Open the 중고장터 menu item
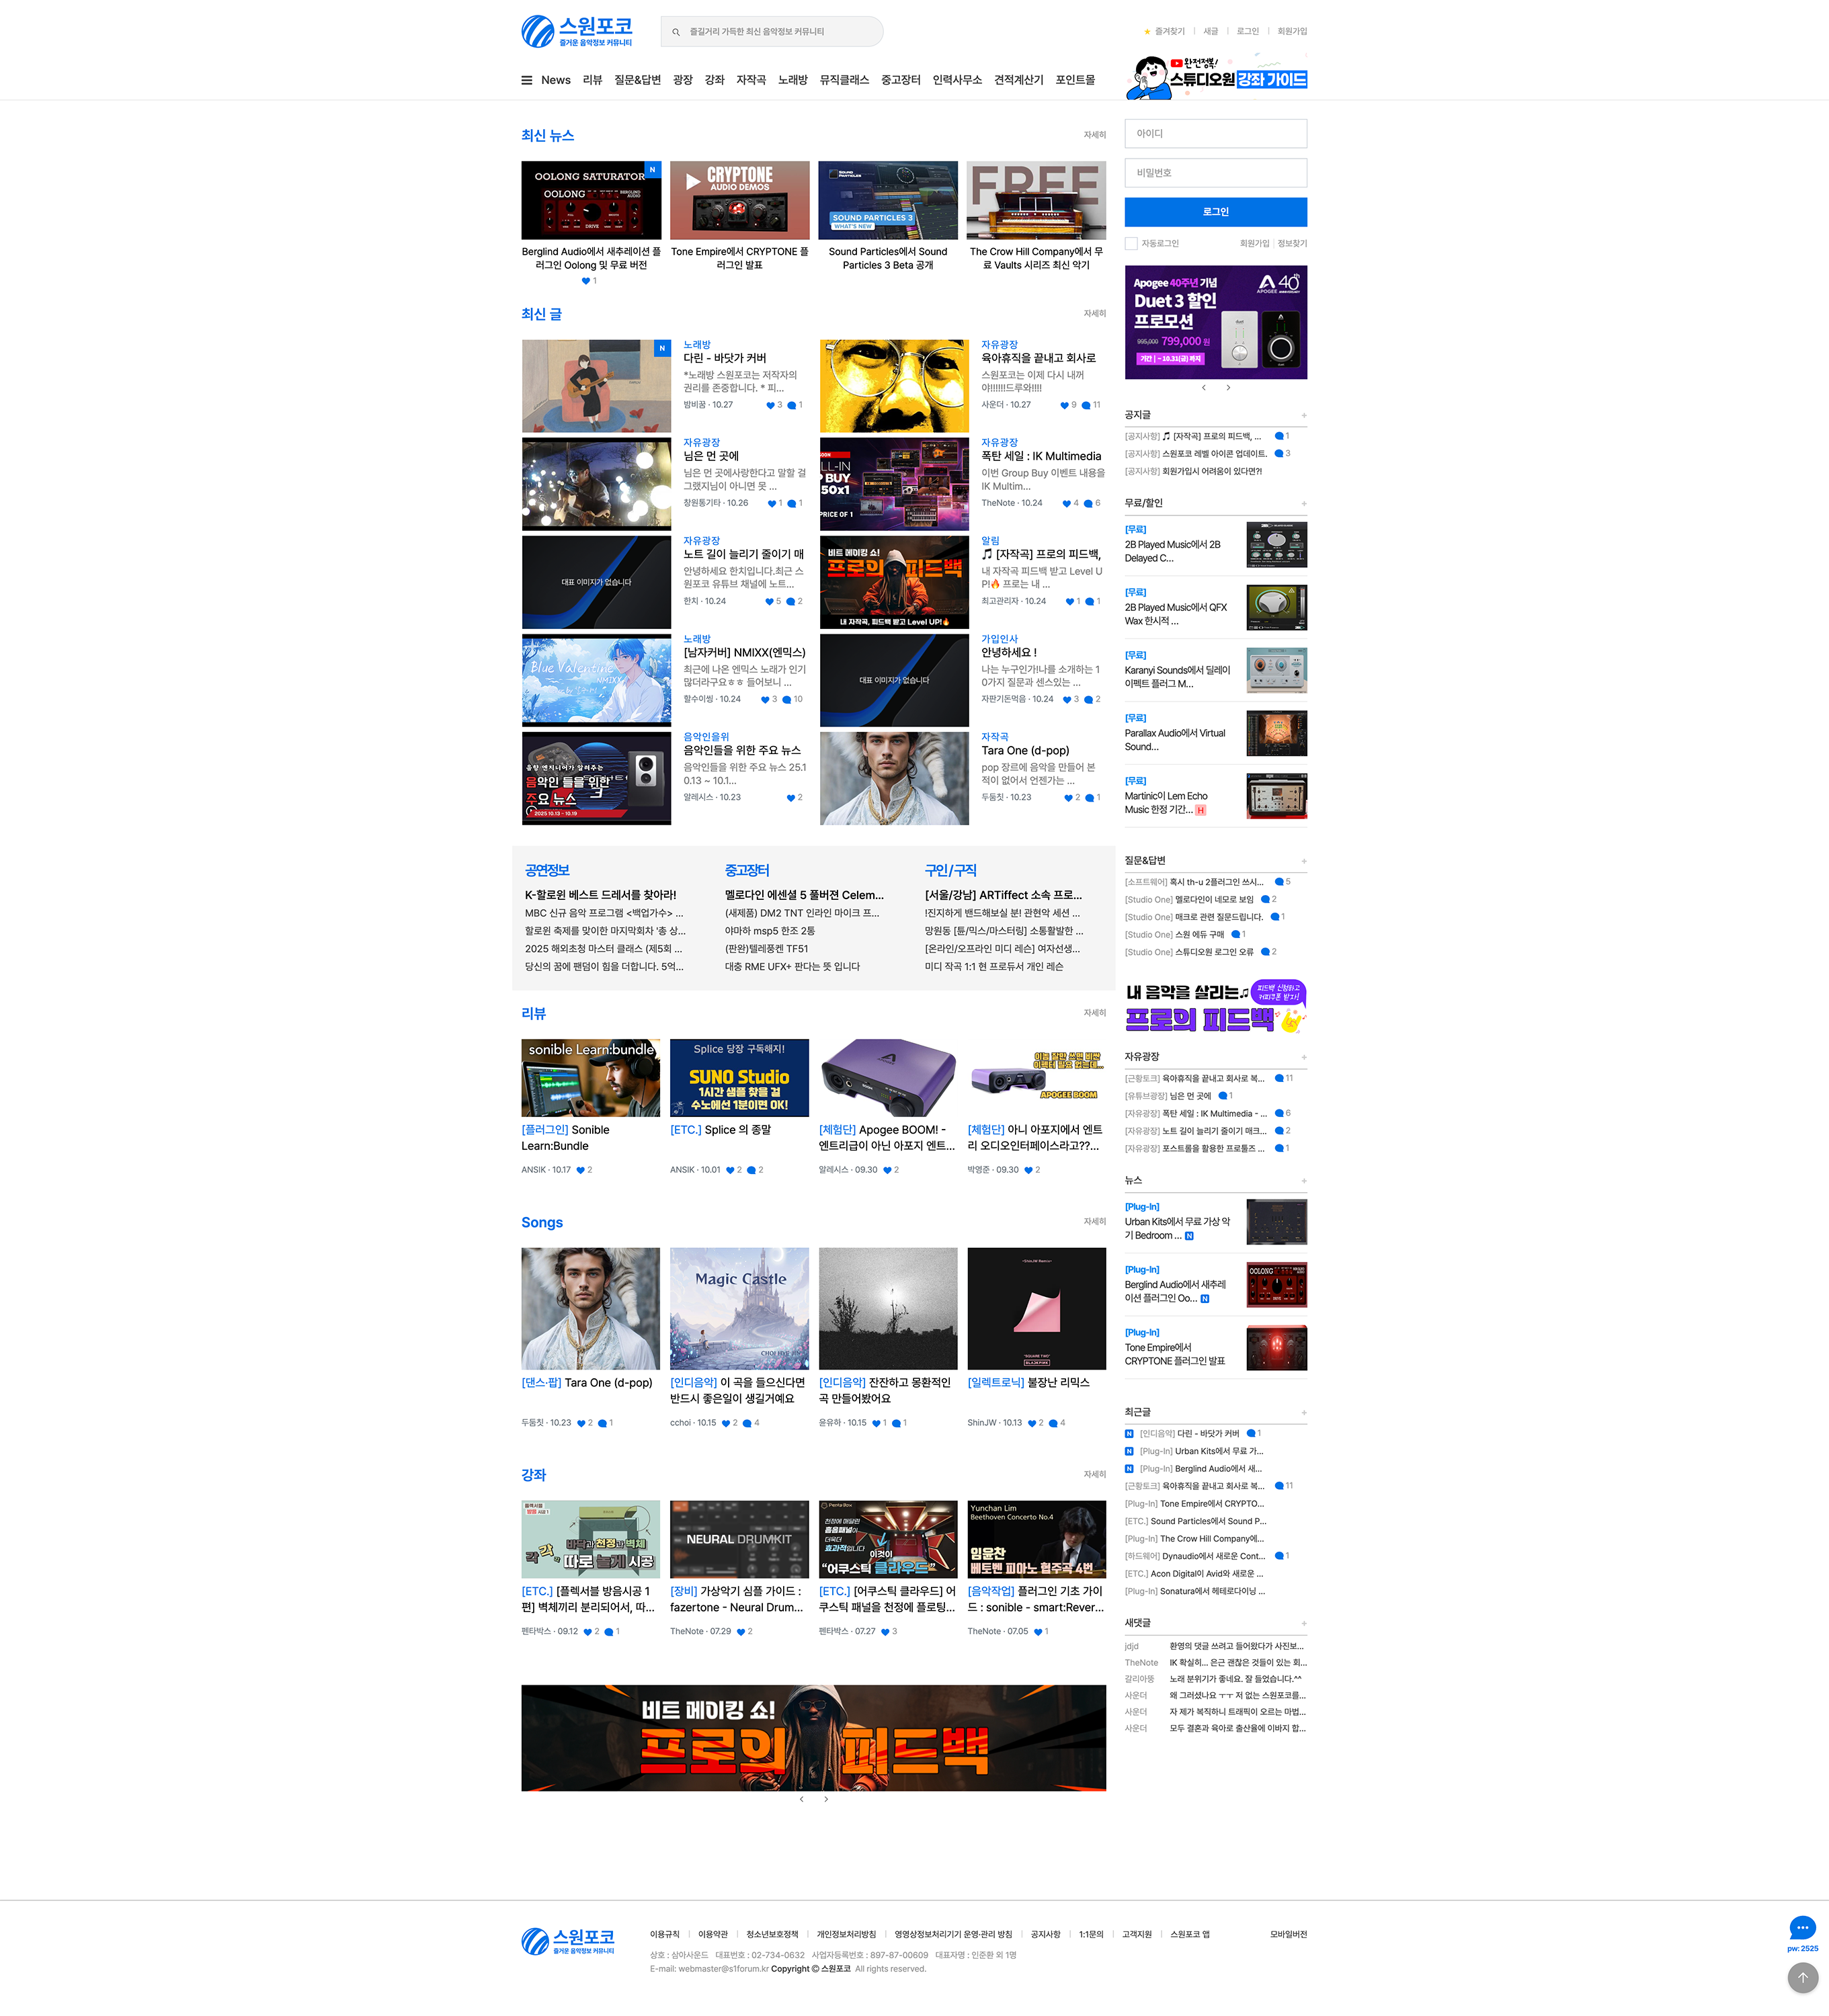The height and width of the screenshot is (2016, 1829). click(x=900, y=80)
